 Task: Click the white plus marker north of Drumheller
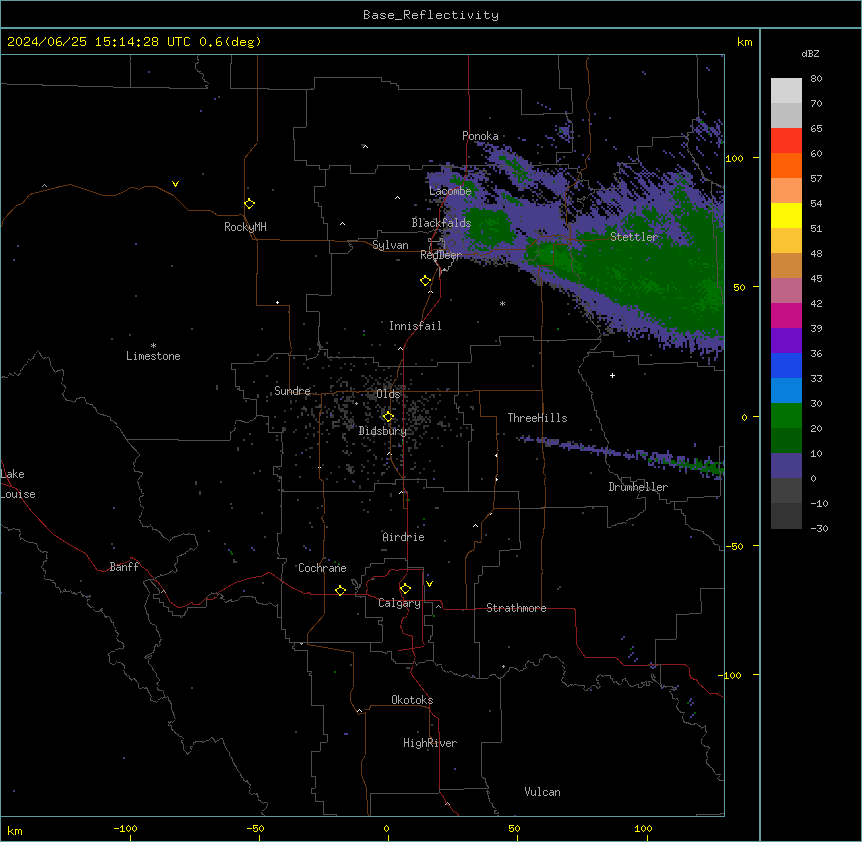pyautogui.click(x=612, y=375)
